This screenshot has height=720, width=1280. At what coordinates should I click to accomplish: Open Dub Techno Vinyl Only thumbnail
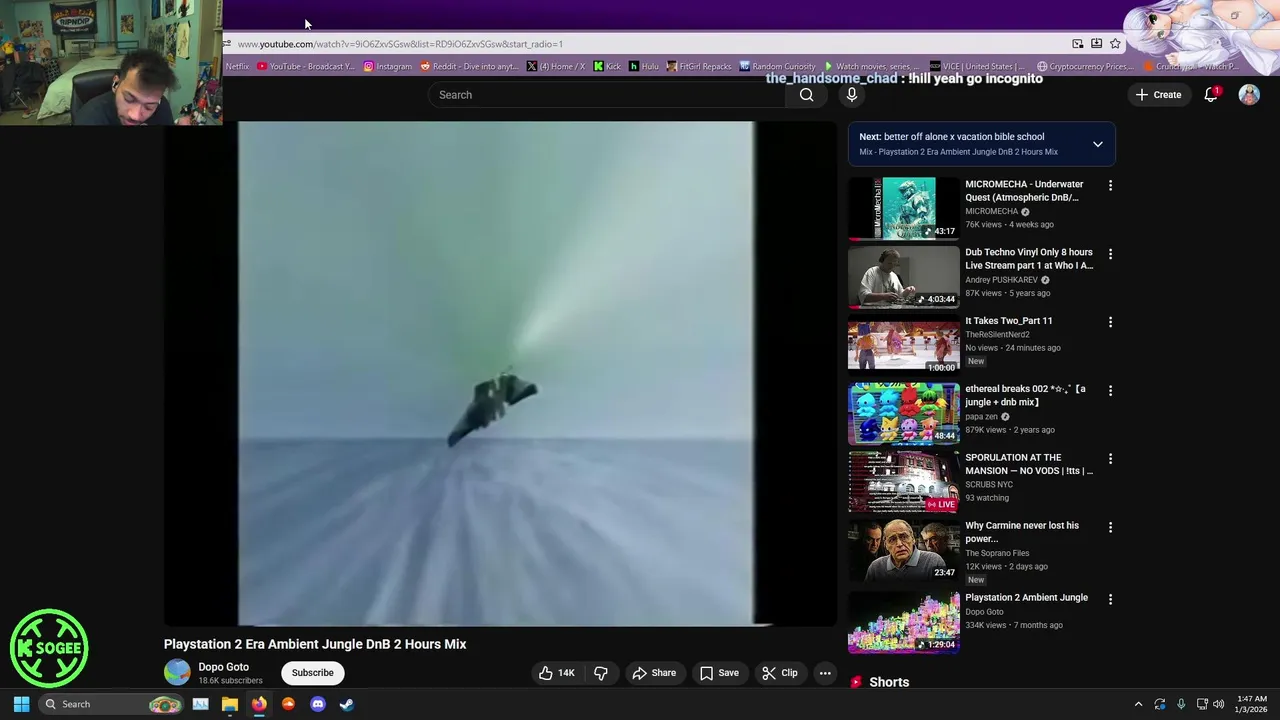pyautogui.click(x=903, y=276)
